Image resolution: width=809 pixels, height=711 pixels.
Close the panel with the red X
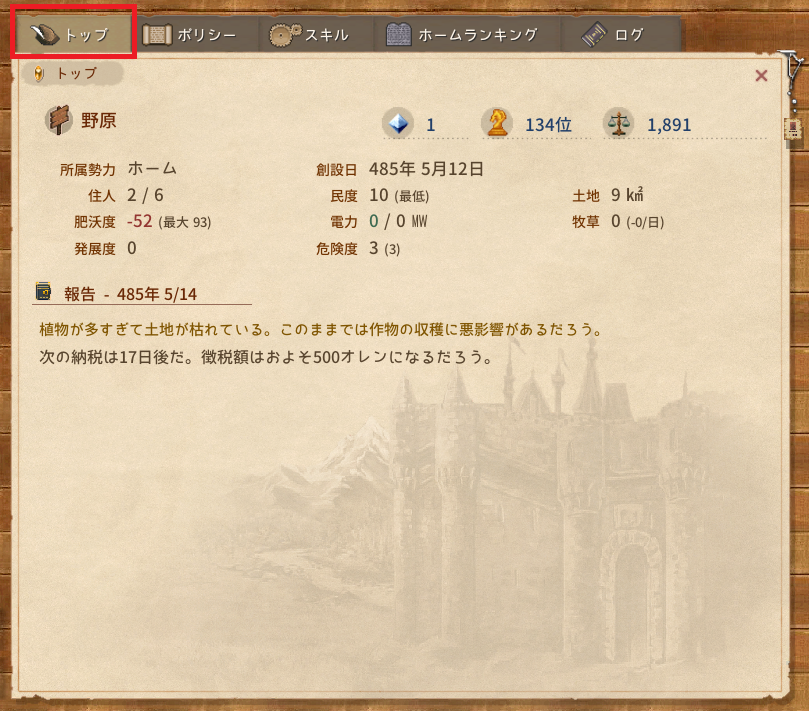(x=761, y=76)
